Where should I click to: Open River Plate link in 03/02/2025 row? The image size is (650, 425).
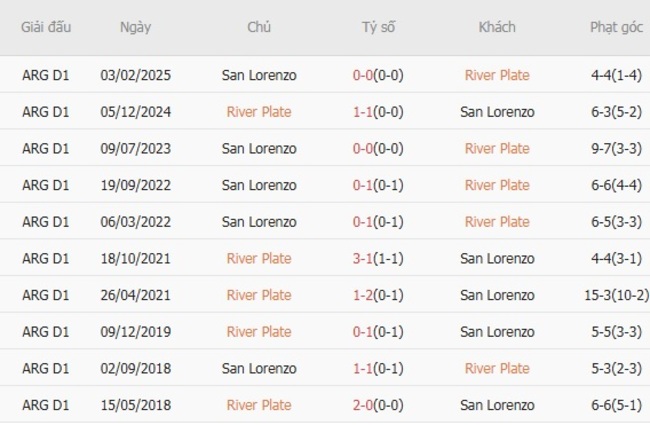tap(497, 75)
